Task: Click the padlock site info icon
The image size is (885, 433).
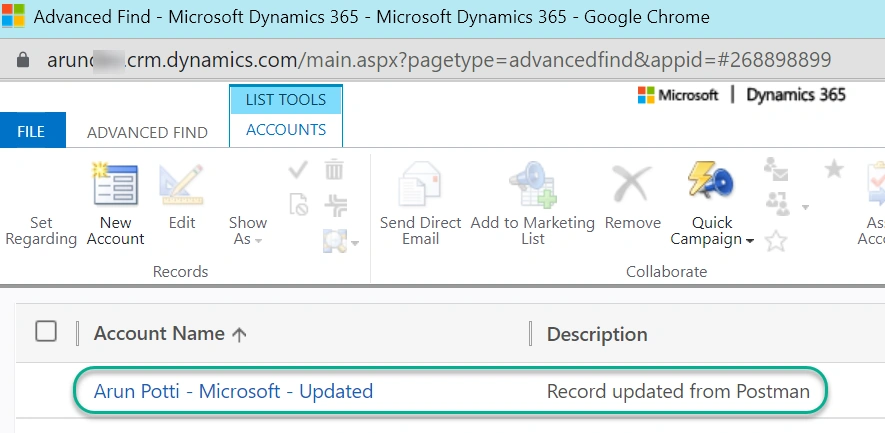Action: pos(23,60)
